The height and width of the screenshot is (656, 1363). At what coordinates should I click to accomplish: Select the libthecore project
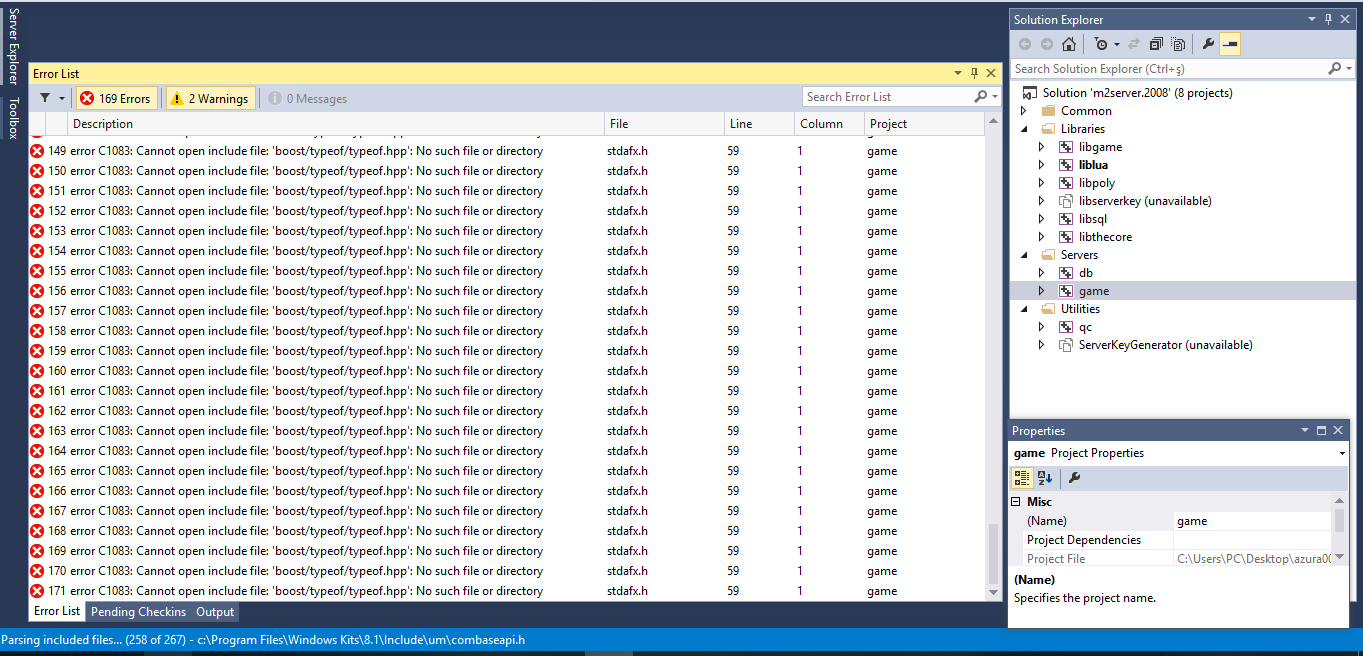coord(1105,237)
